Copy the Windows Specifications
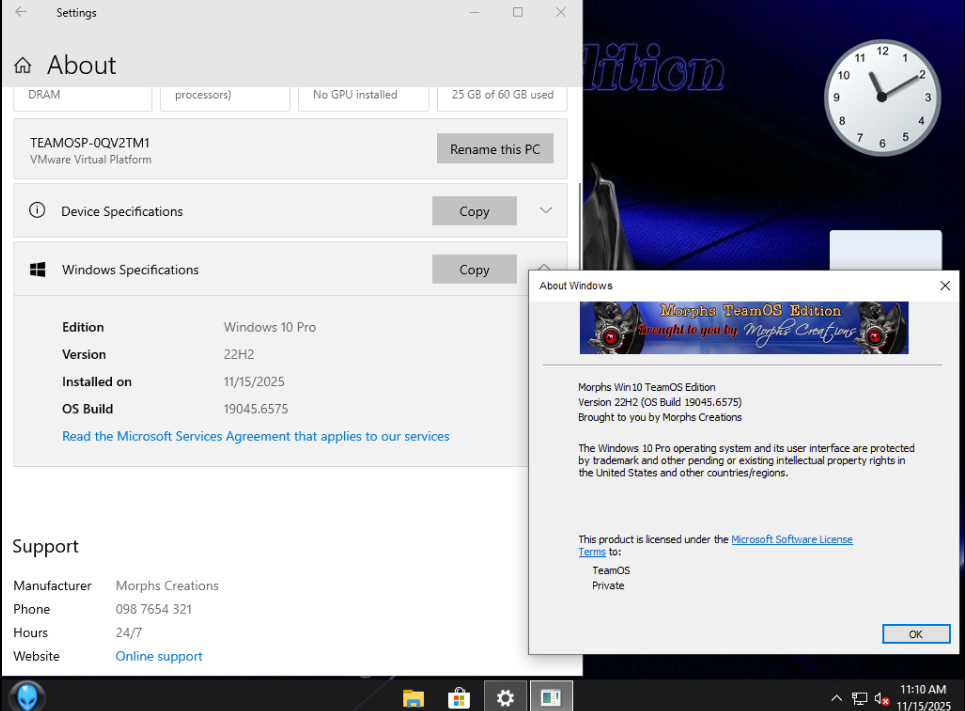Image resolution: width=965 pixels, height=711 pixels. pos(474,269)
